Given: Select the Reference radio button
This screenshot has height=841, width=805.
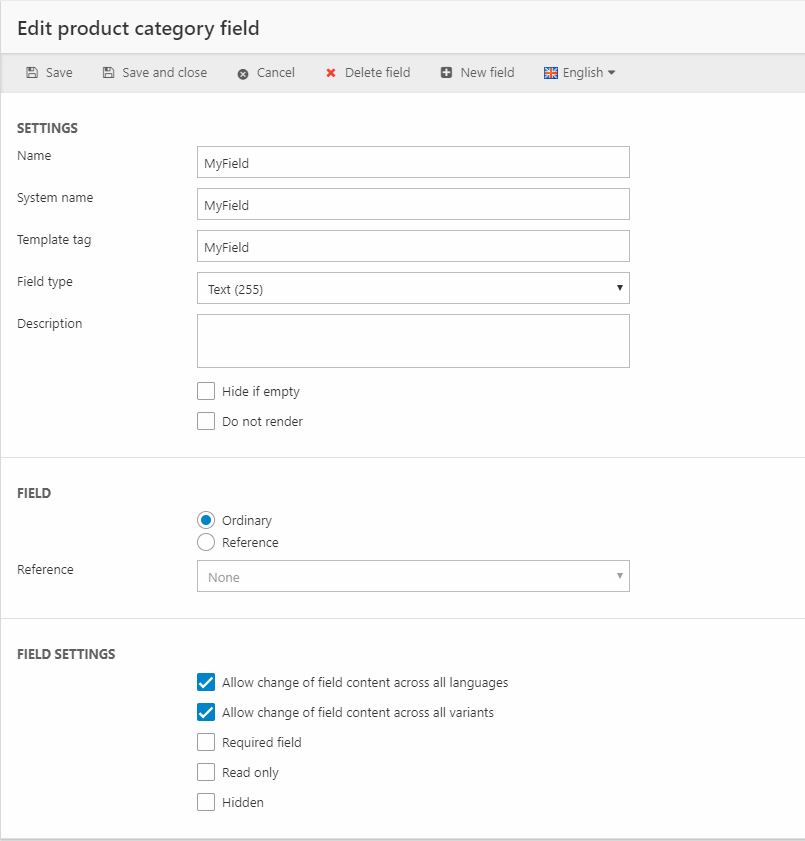Looking at the screenshot, I should [x=206, y=542].
